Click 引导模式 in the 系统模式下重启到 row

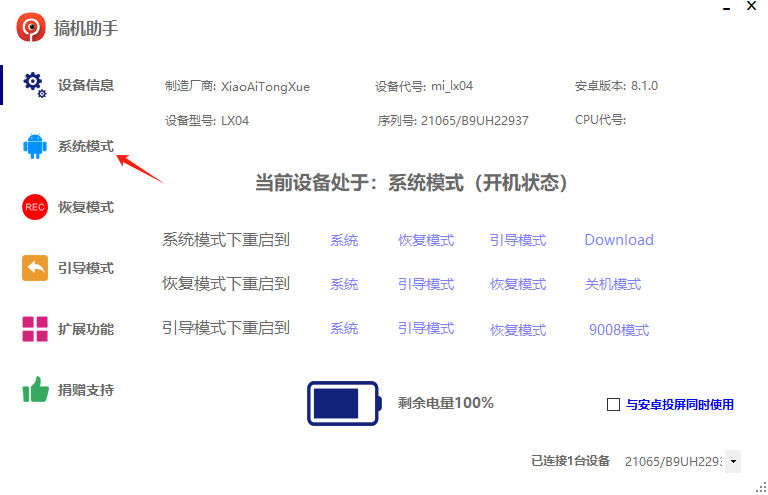coord(518,240)
